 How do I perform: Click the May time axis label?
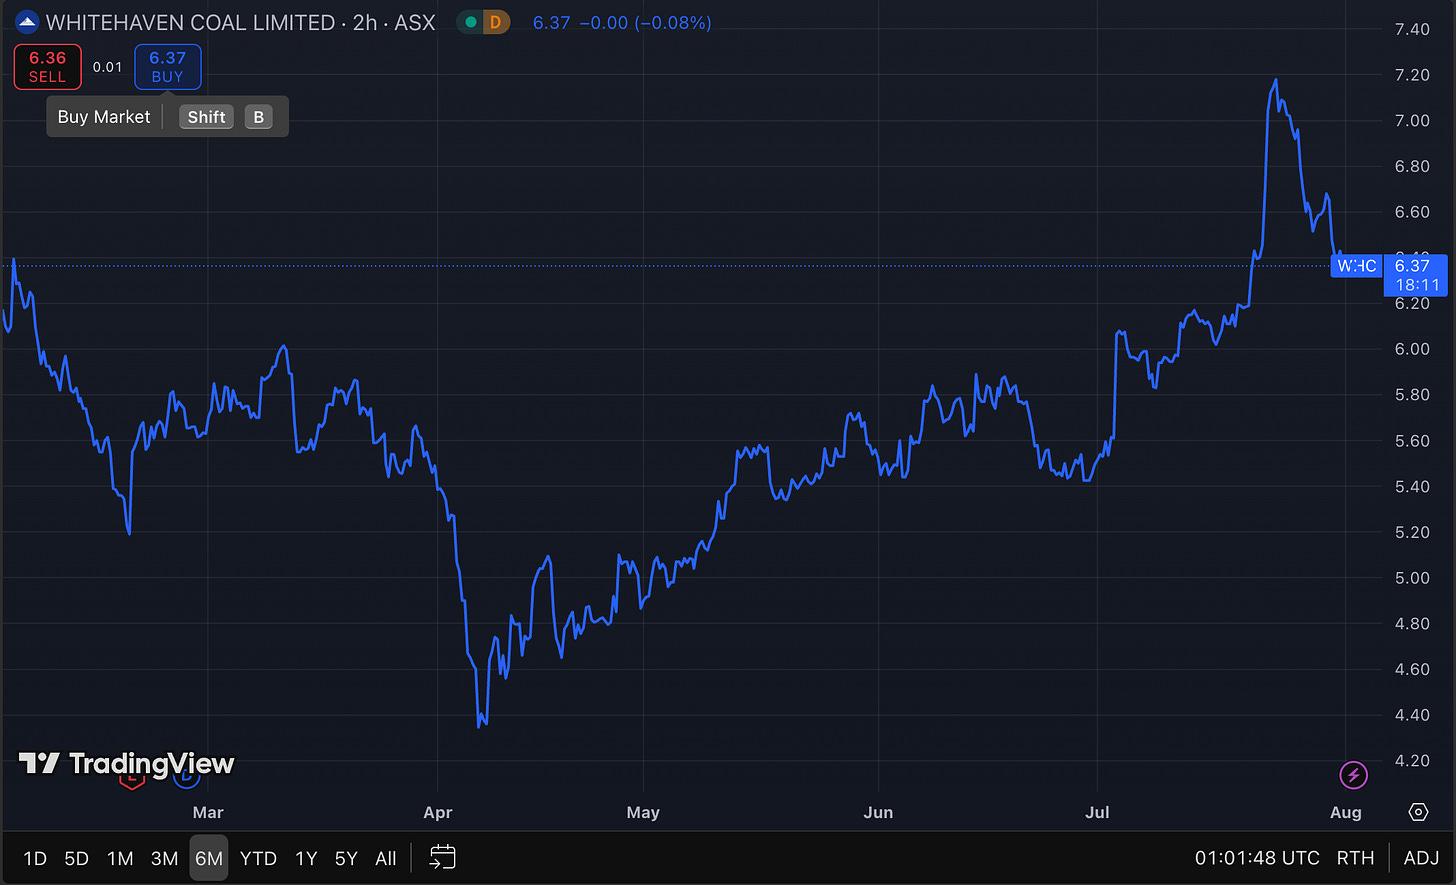point(643,812)
